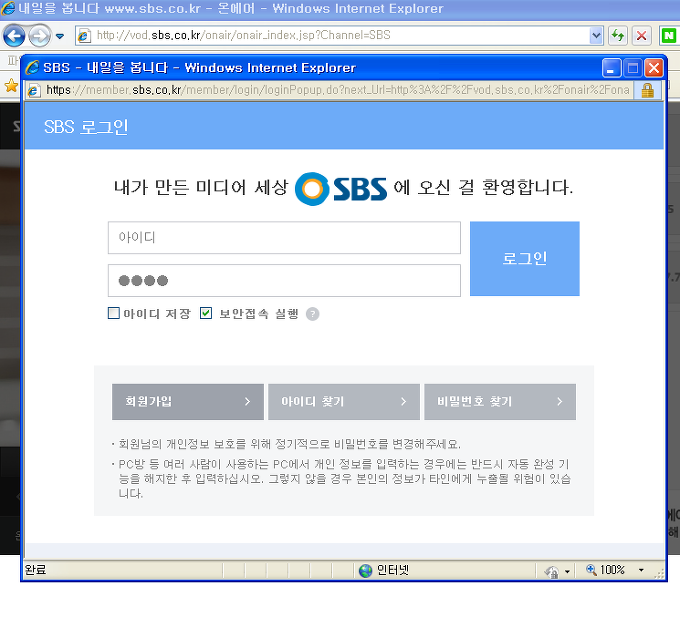Click the blue 로그인 login button
Image resolution: width=680 pixels, height=617 pixels.
coord(525,259)
